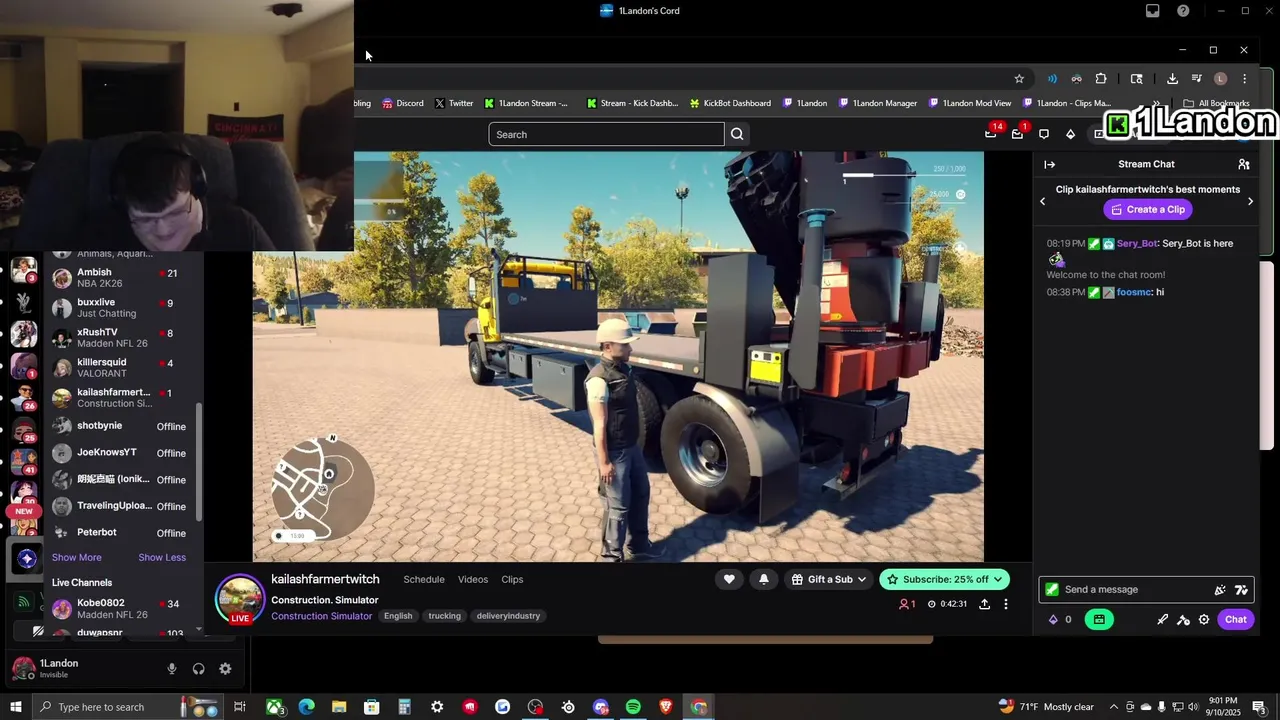Follow channel with the heart icon
This screenshot has width=1280, height=720.
click(x=729, y=579)
